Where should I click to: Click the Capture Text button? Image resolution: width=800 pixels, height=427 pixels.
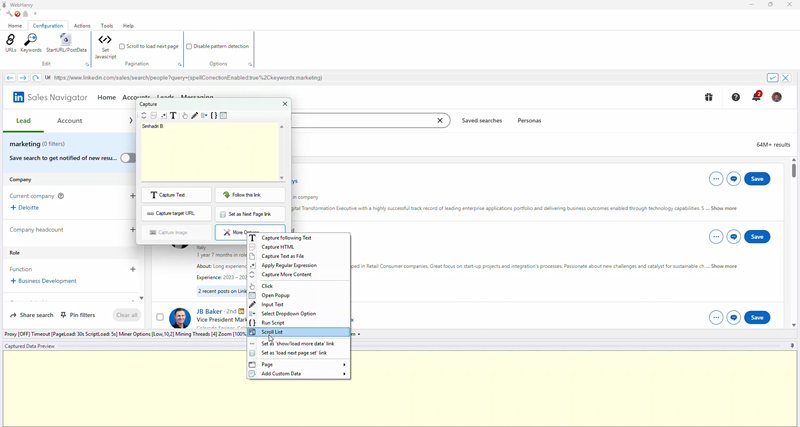coord(176,195)
